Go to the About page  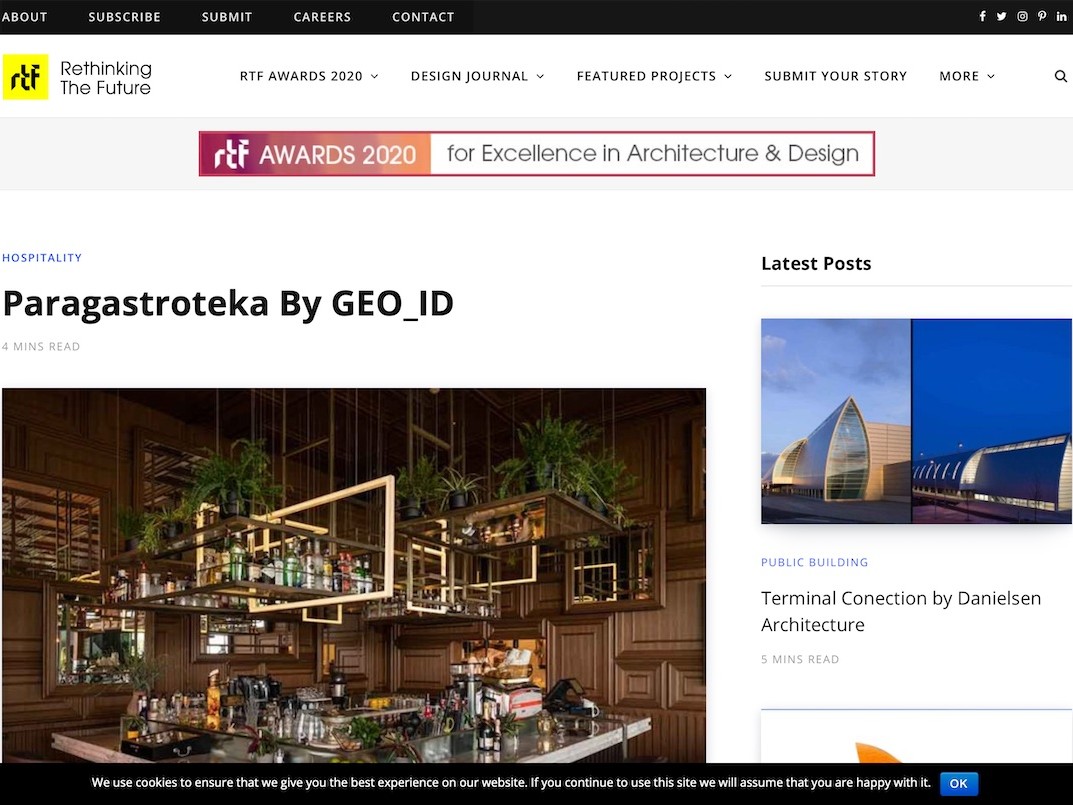point(25,17)
